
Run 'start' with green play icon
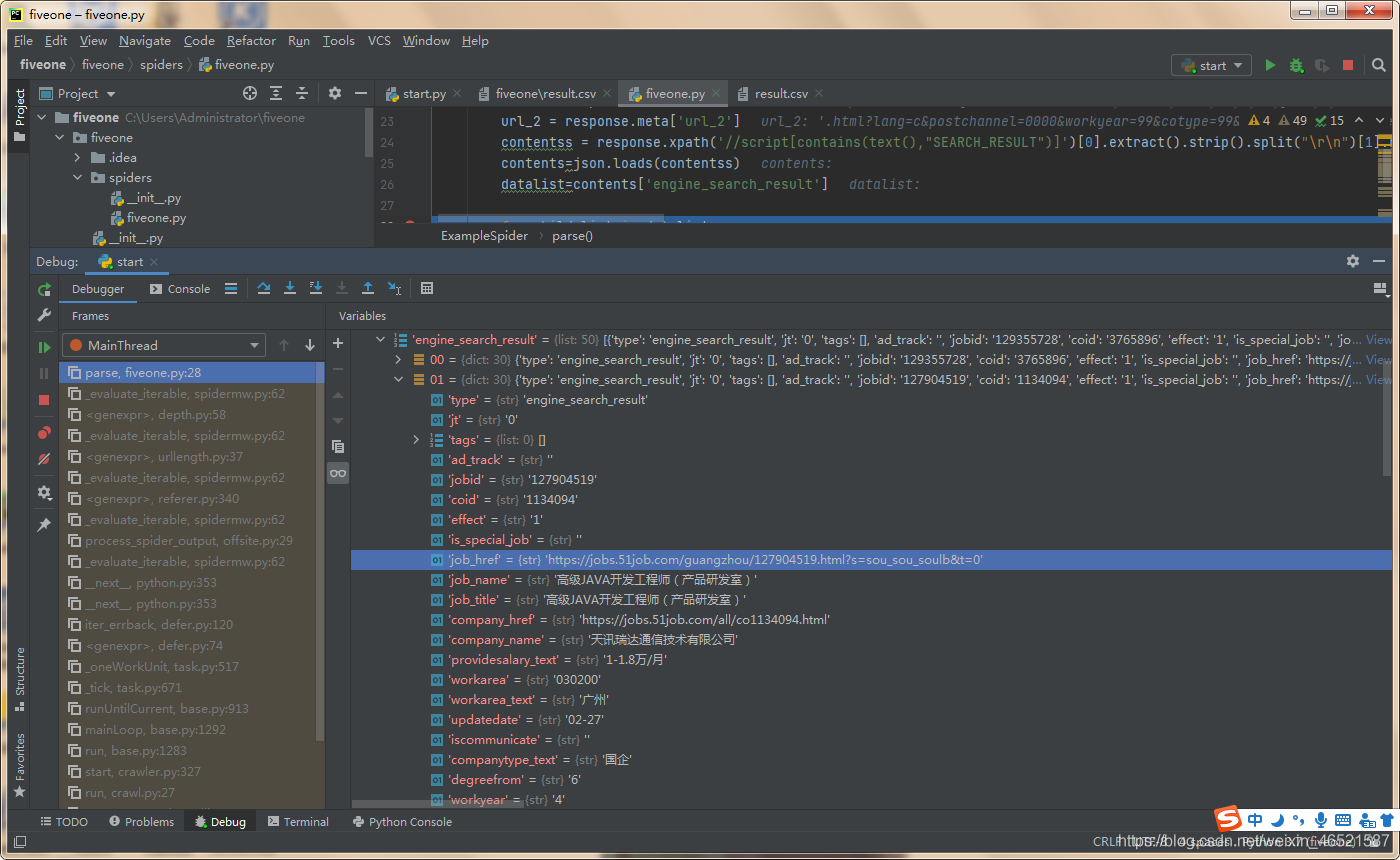[1270, 65]
